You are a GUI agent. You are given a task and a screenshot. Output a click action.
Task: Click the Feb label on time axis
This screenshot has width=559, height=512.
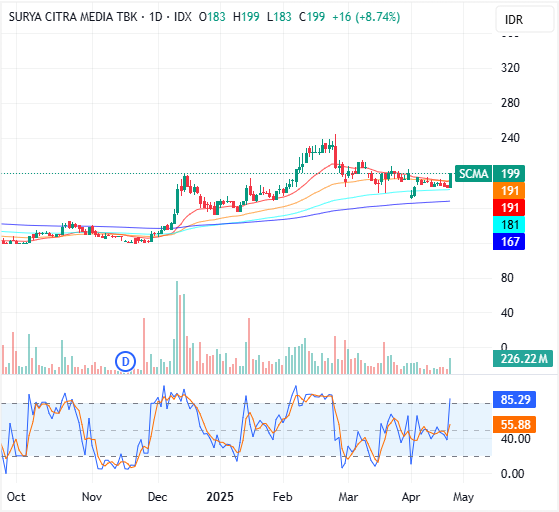(282, 497)
